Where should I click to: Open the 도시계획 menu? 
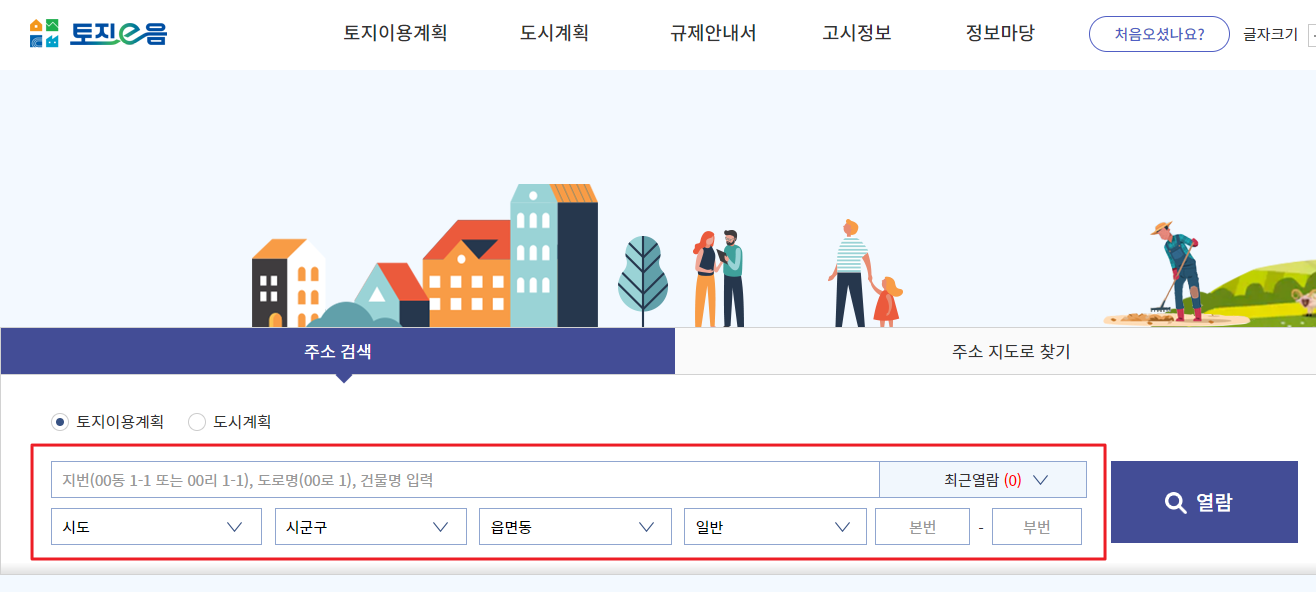coord(553,33)
